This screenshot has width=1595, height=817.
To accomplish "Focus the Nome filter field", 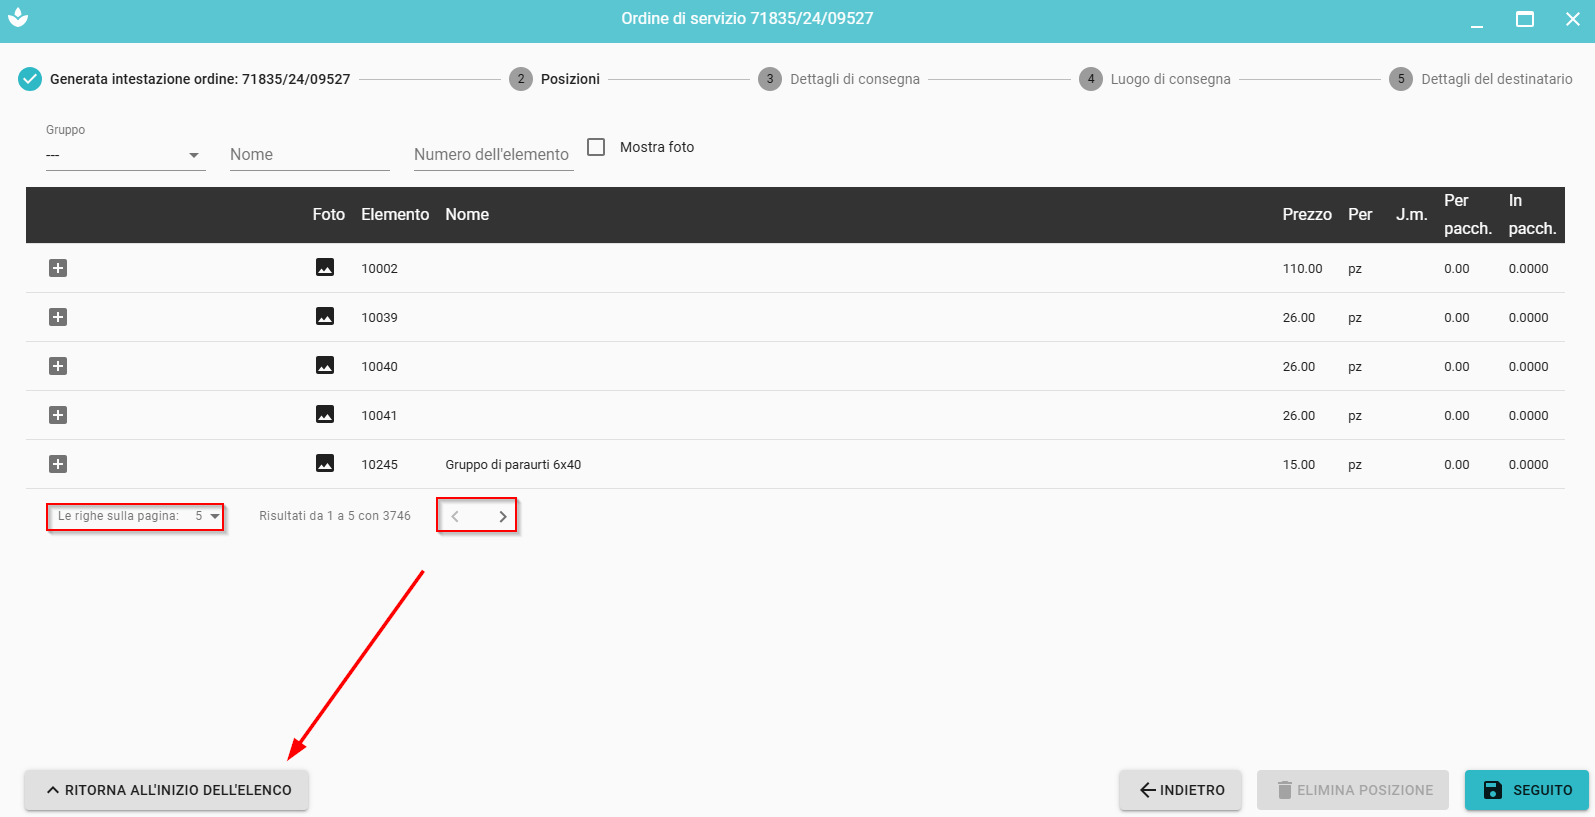I will [x=309, y=155].
